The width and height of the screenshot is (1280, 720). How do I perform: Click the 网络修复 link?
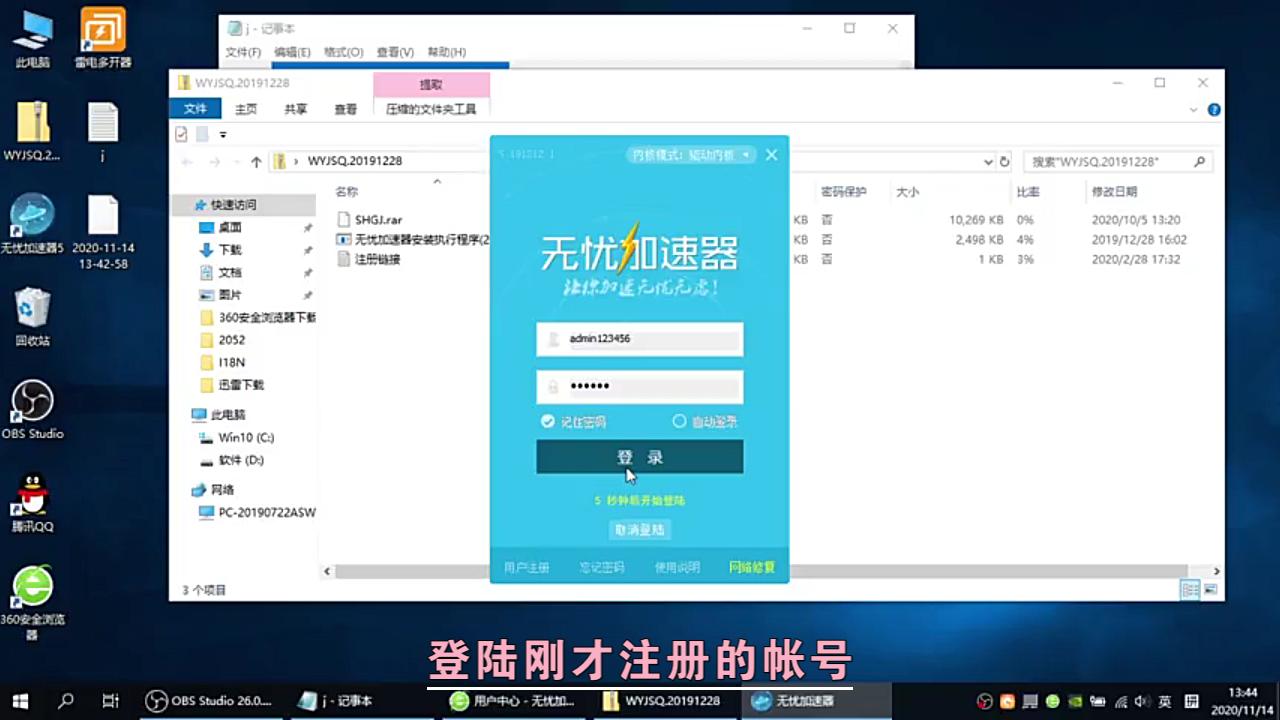pos(752,567)
